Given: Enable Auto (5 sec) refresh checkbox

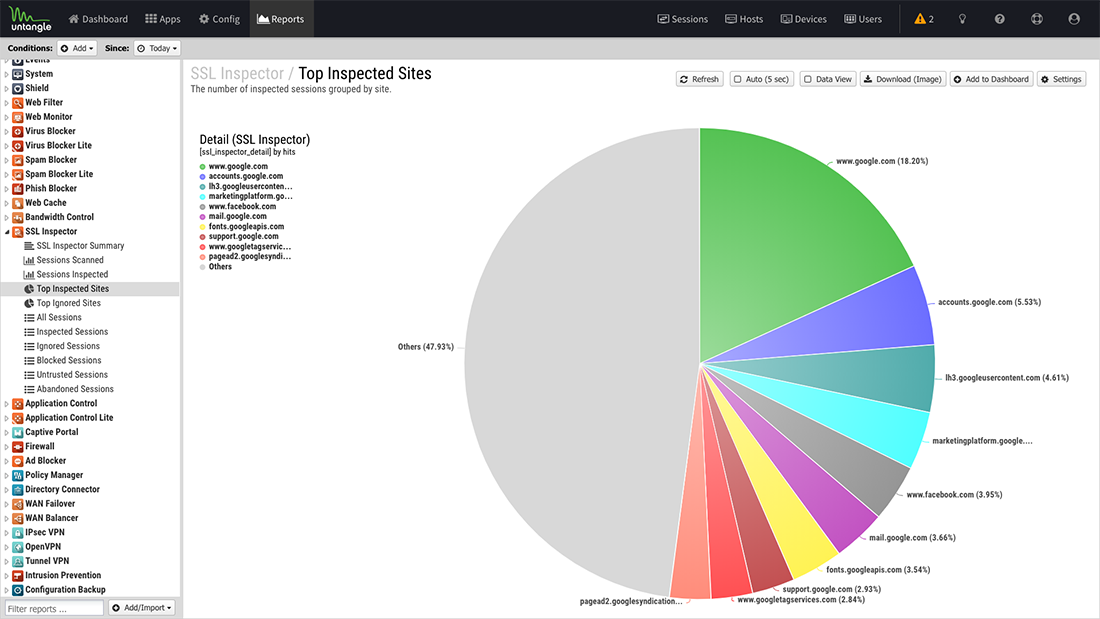Looking at the screenshot, I should click(x=737, y=79).
